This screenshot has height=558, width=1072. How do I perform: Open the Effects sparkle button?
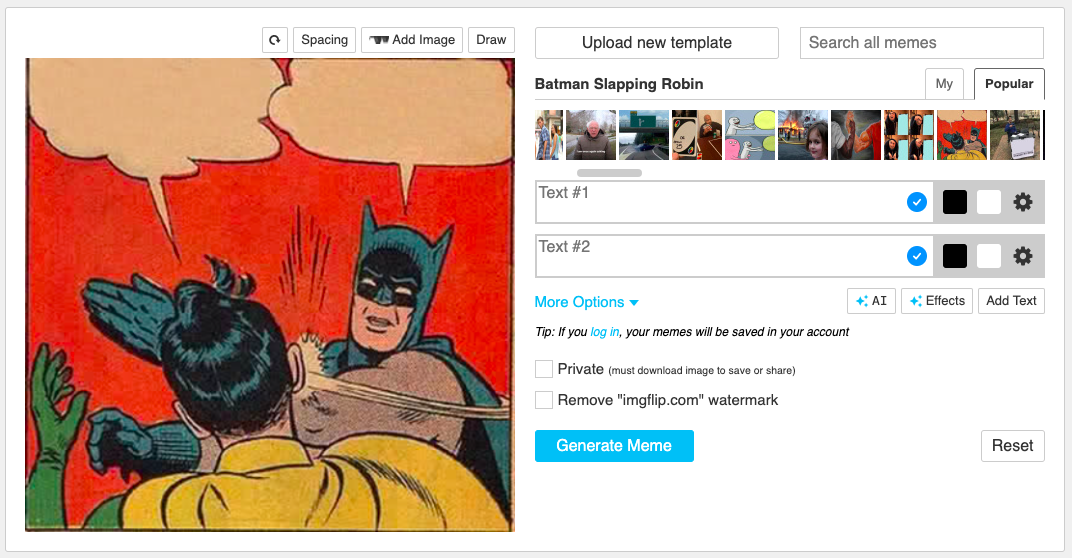tap(937, 301)
